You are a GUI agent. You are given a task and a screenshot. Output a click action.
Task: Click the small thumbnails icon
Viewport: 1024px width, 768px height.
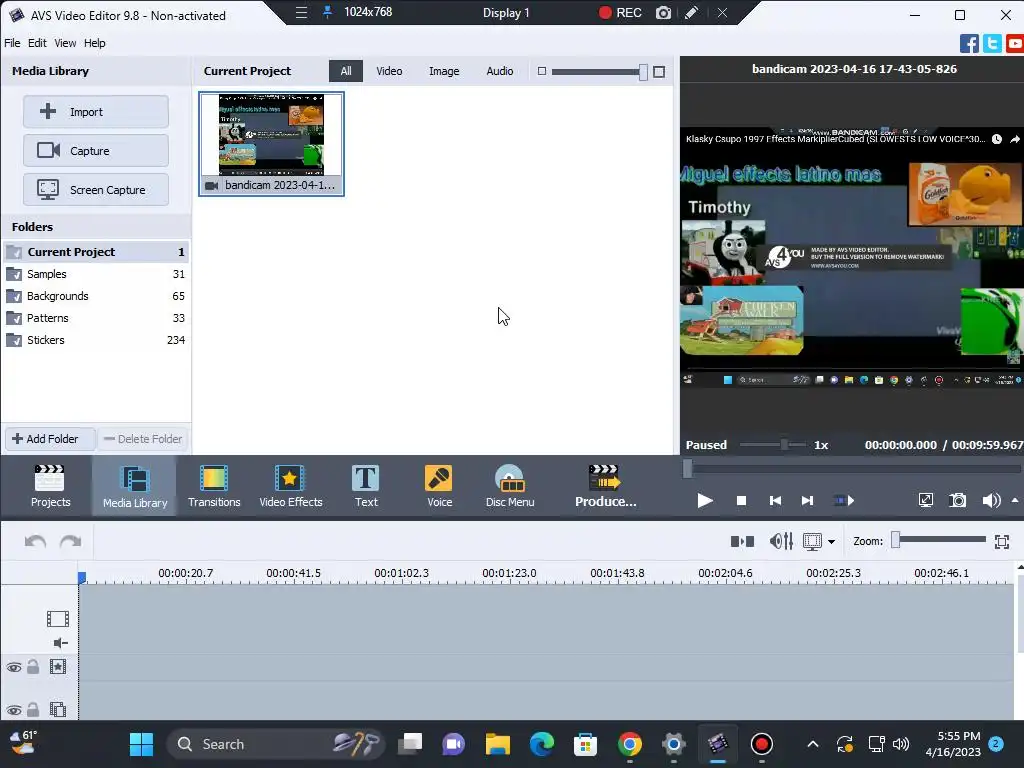[x=541, y=71]
